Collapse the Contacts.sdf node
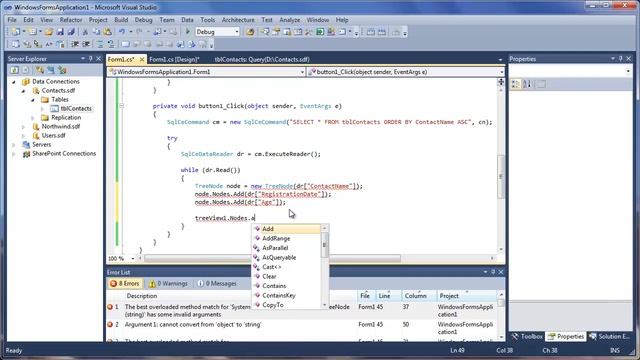Viewport: 640px width, 360px height. (x=24, y=91)
